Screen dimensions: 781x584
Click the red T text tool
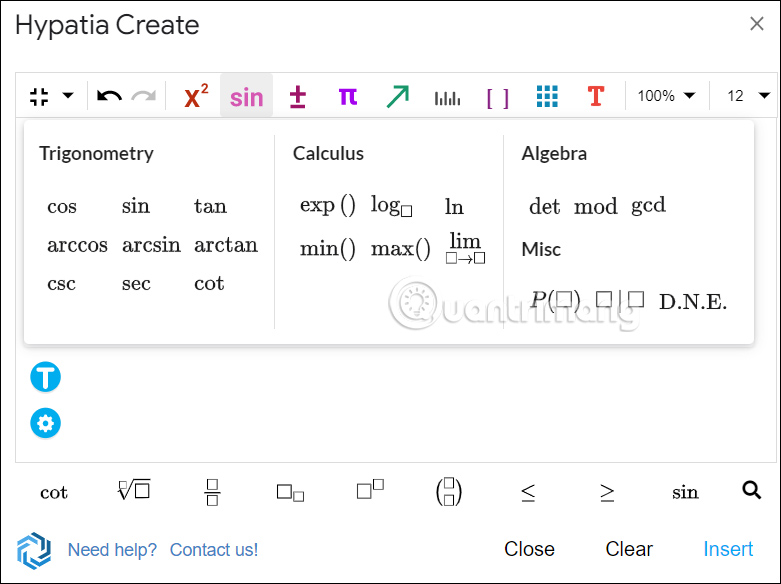pos(596,96)
